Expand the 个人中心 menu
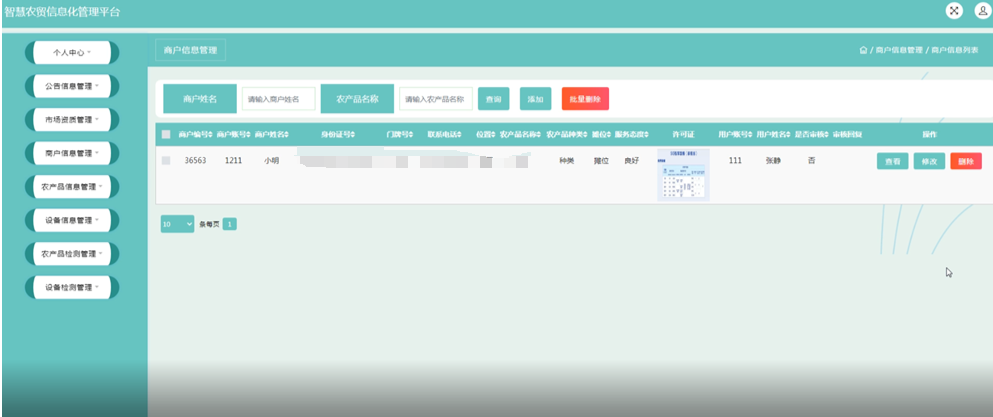 [x=72, y=53]
